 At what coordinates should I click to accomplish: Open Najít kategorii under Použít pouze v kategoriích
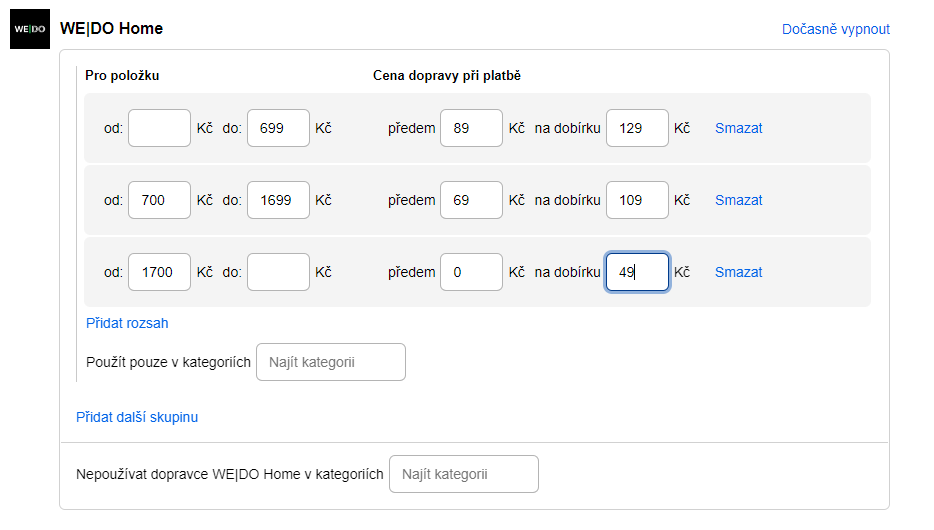331,362
